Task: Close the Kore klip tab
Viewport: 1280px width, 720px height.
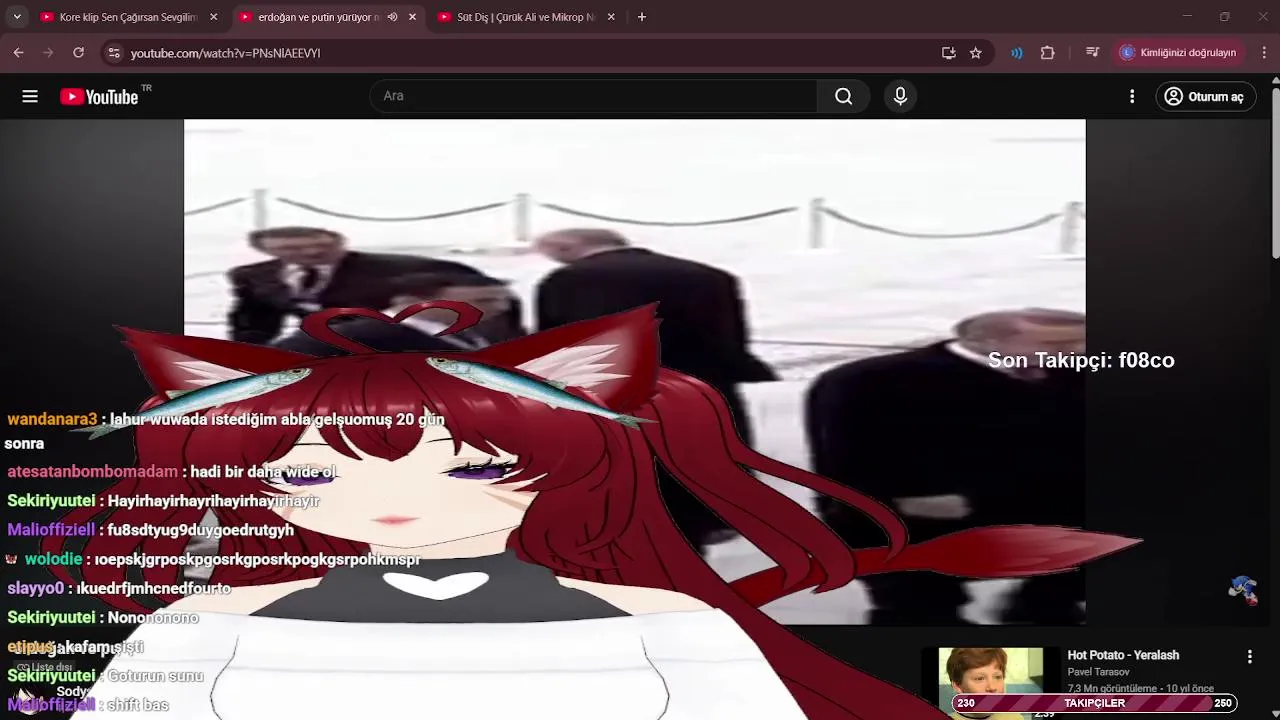Action: click(213, 17)
